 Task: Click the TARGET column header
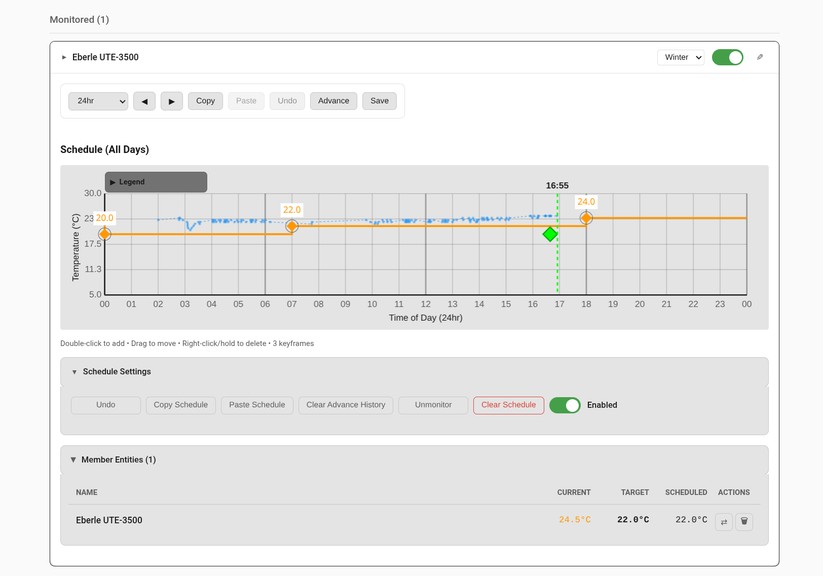click(635, 493)
